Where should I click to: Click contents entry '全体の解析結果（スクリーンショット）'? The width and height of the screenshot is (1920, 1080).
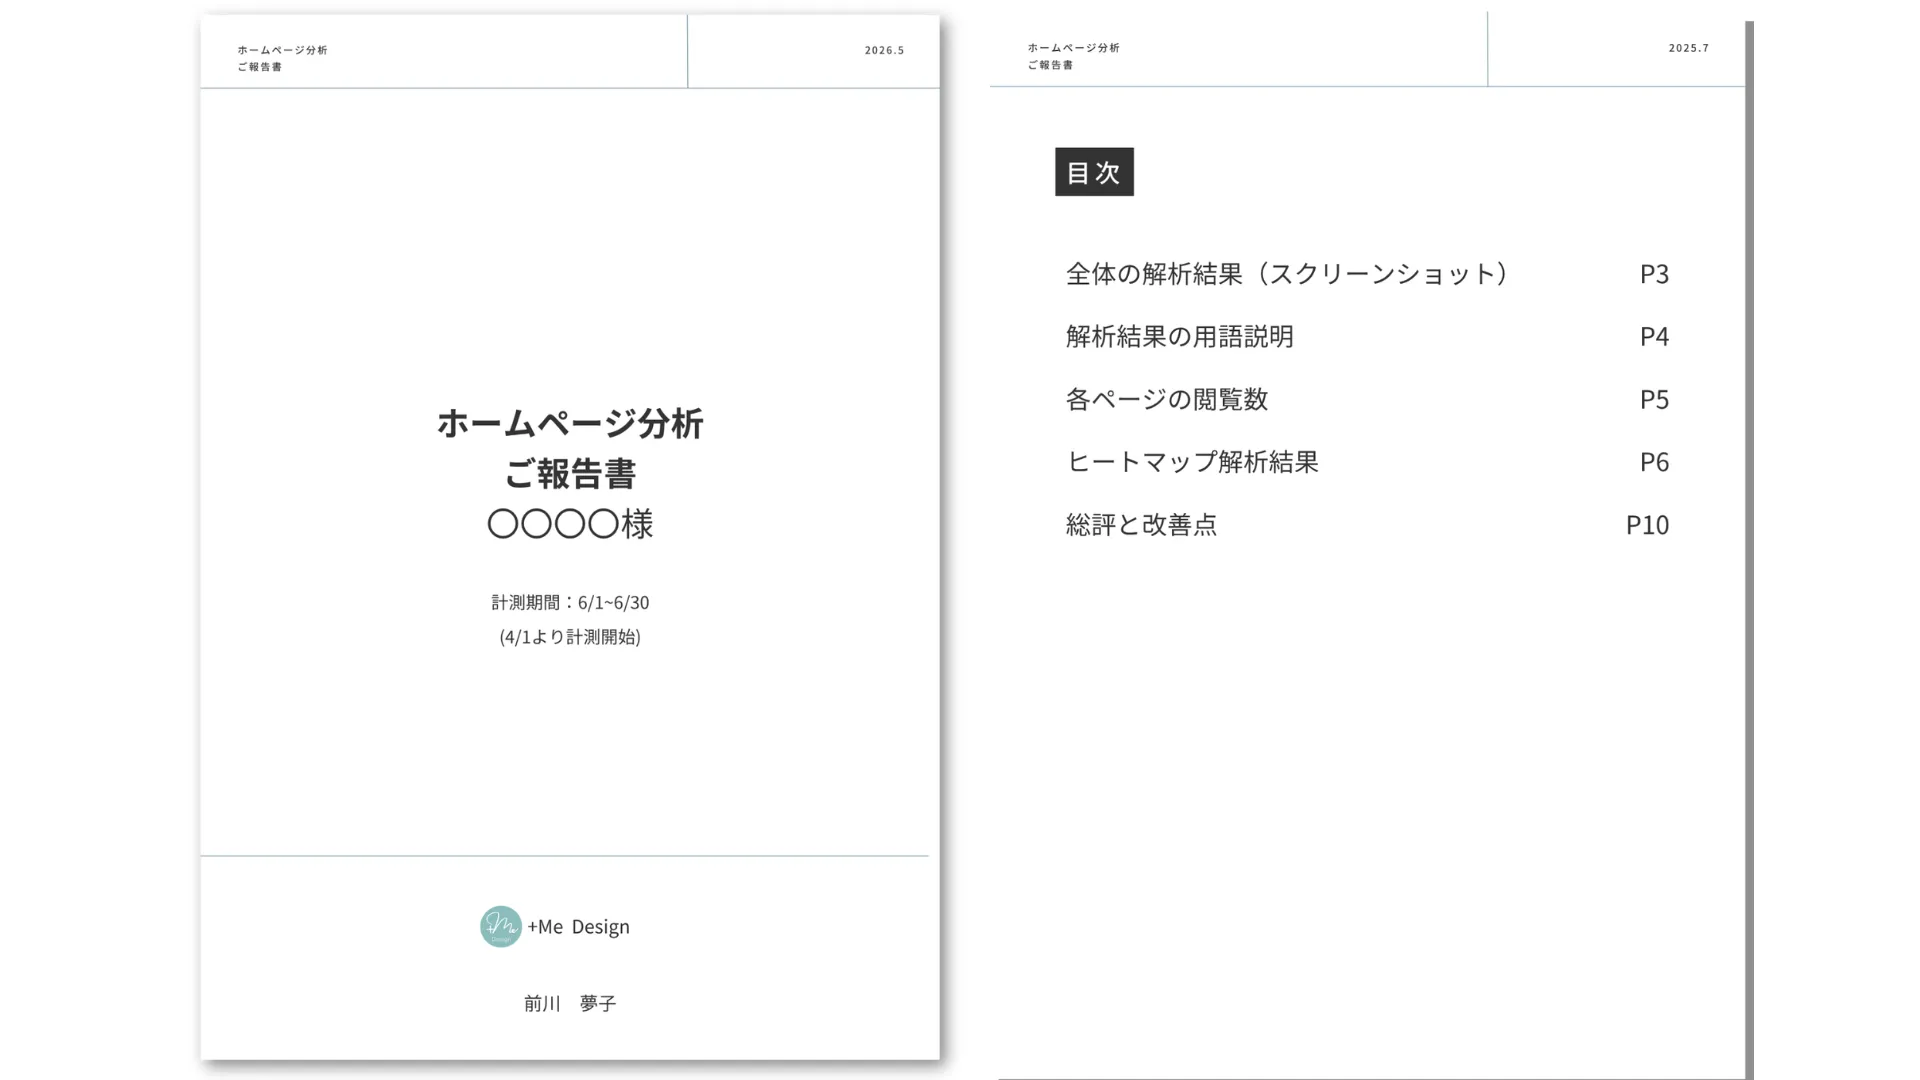(x=1289, y=274)
